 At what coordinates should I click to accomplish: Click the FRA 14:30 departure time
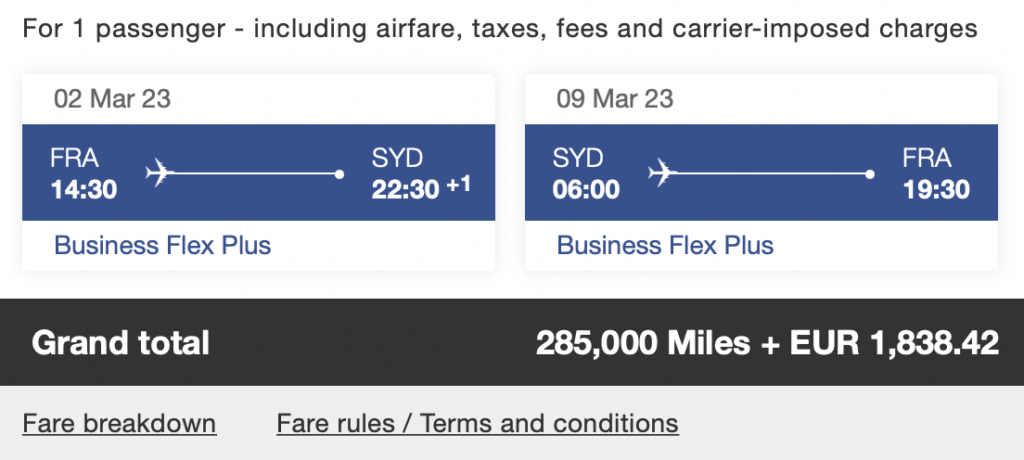point(83,189)
